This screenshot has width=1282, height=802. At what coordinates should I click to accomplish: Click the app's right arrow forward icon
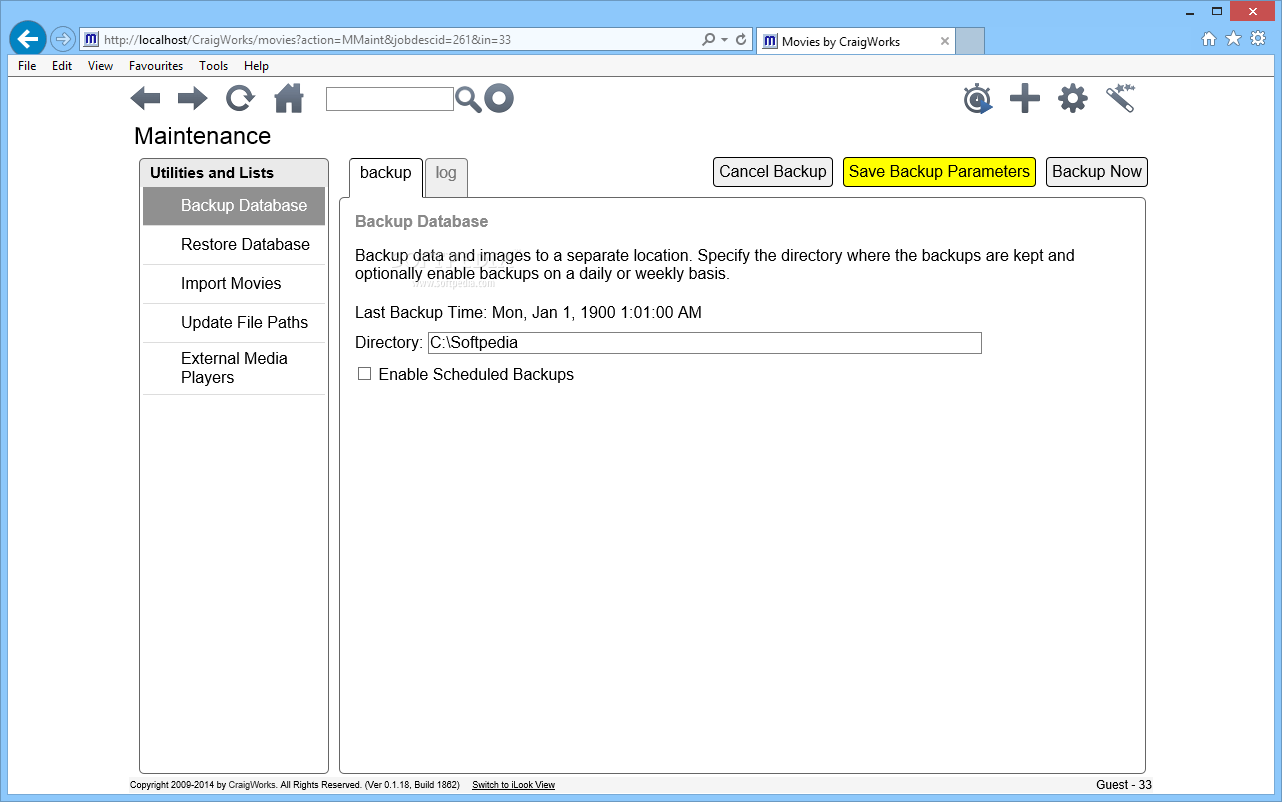tap(193, 98)
